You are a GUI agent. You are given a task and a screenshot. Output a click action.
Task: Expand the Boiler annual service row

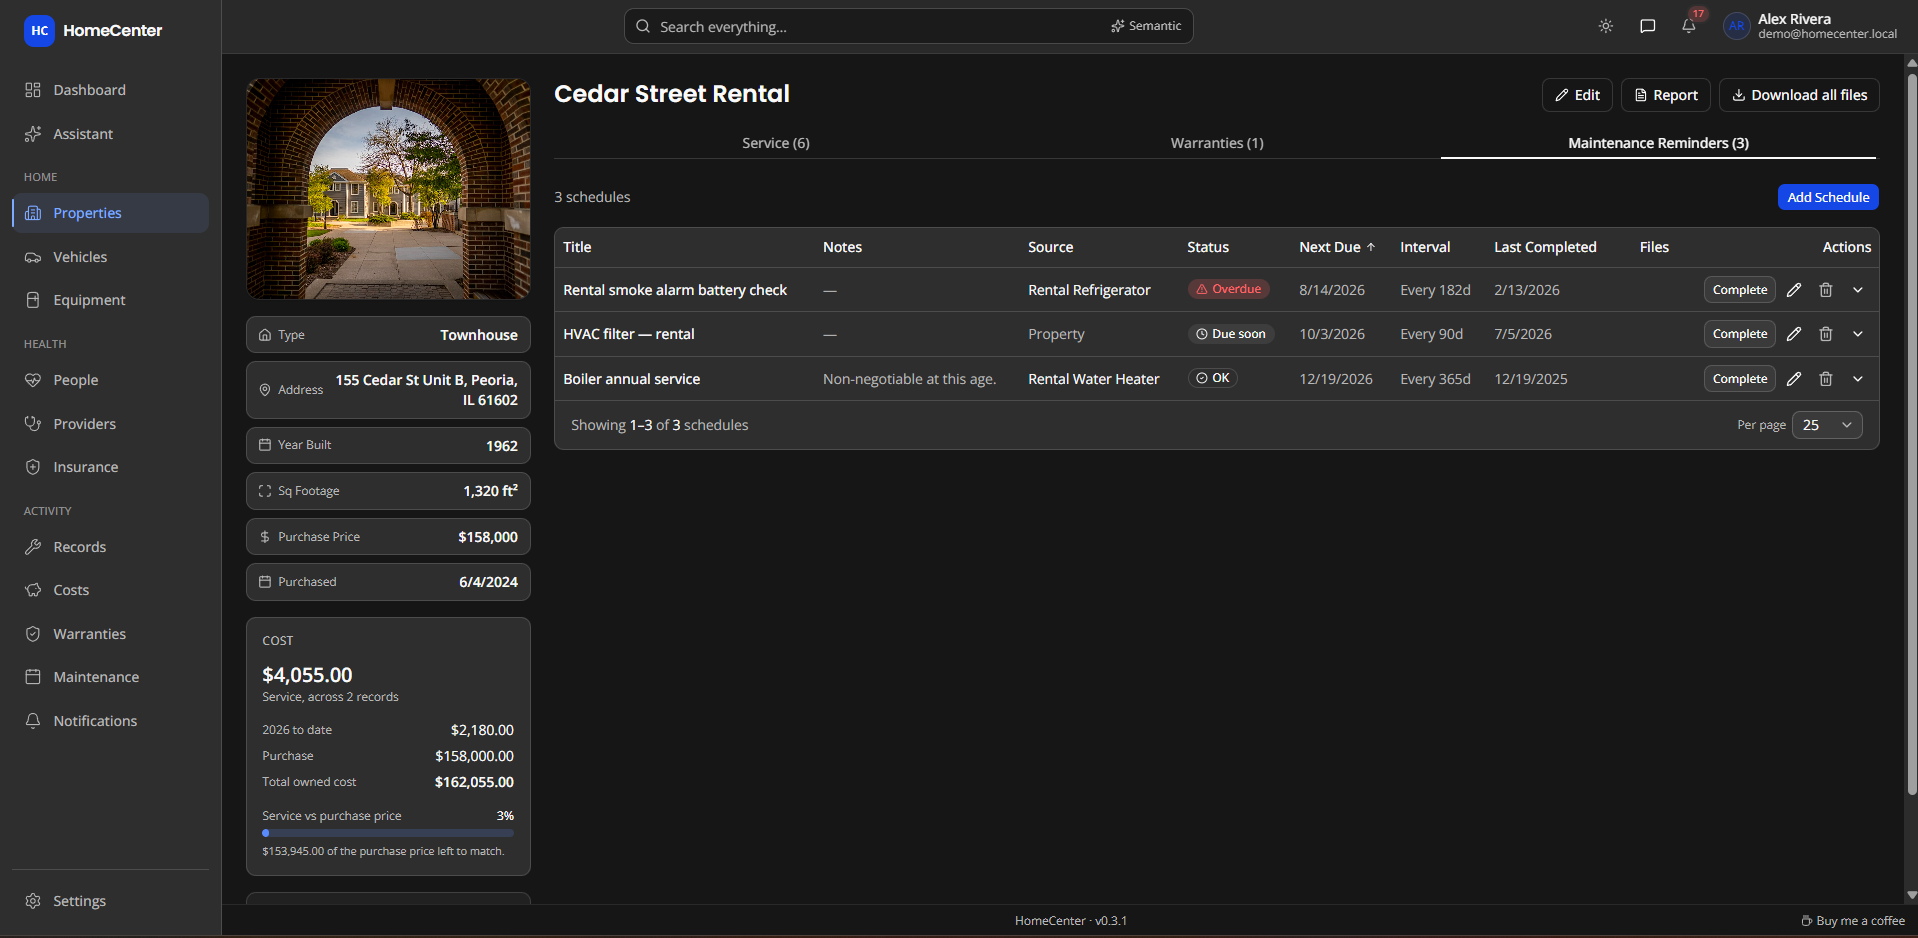1858,379
